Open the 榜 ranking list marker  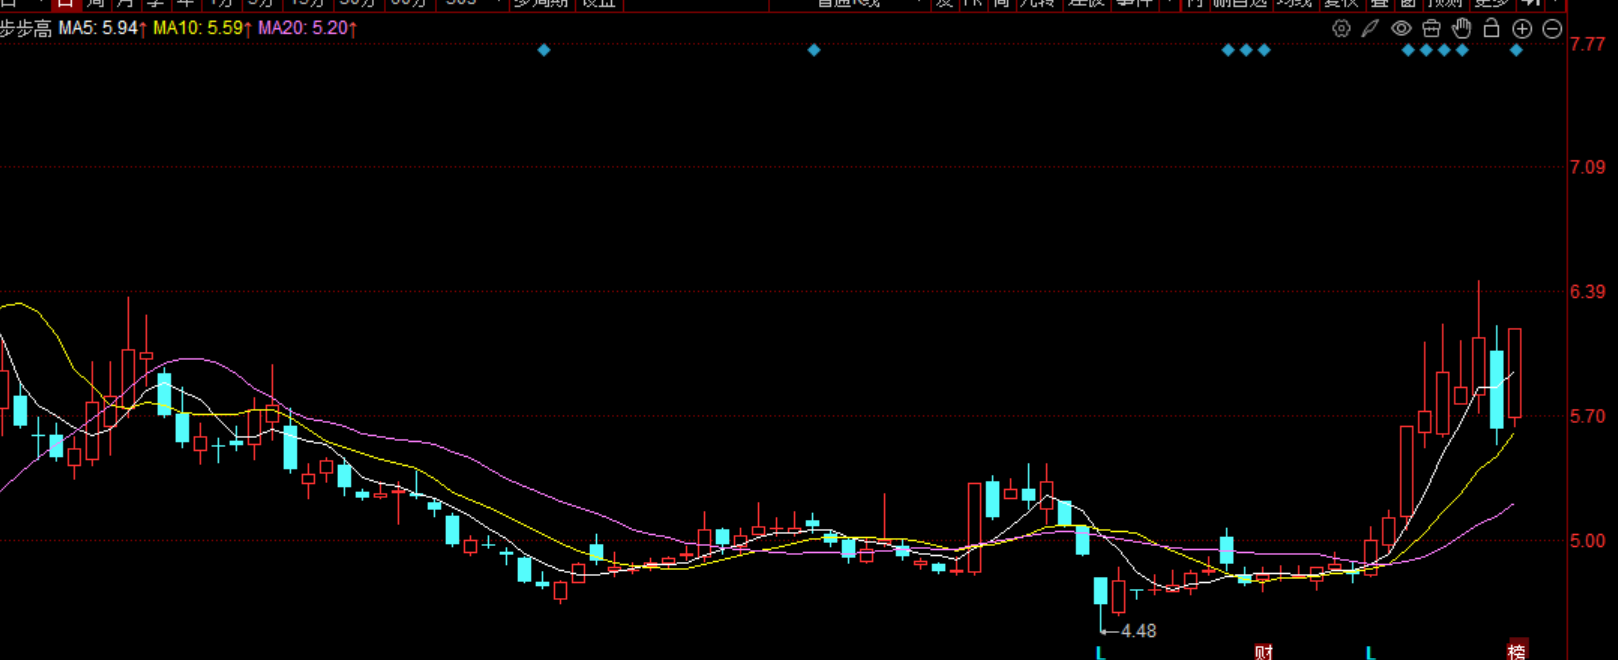[x=1517, y=651]
